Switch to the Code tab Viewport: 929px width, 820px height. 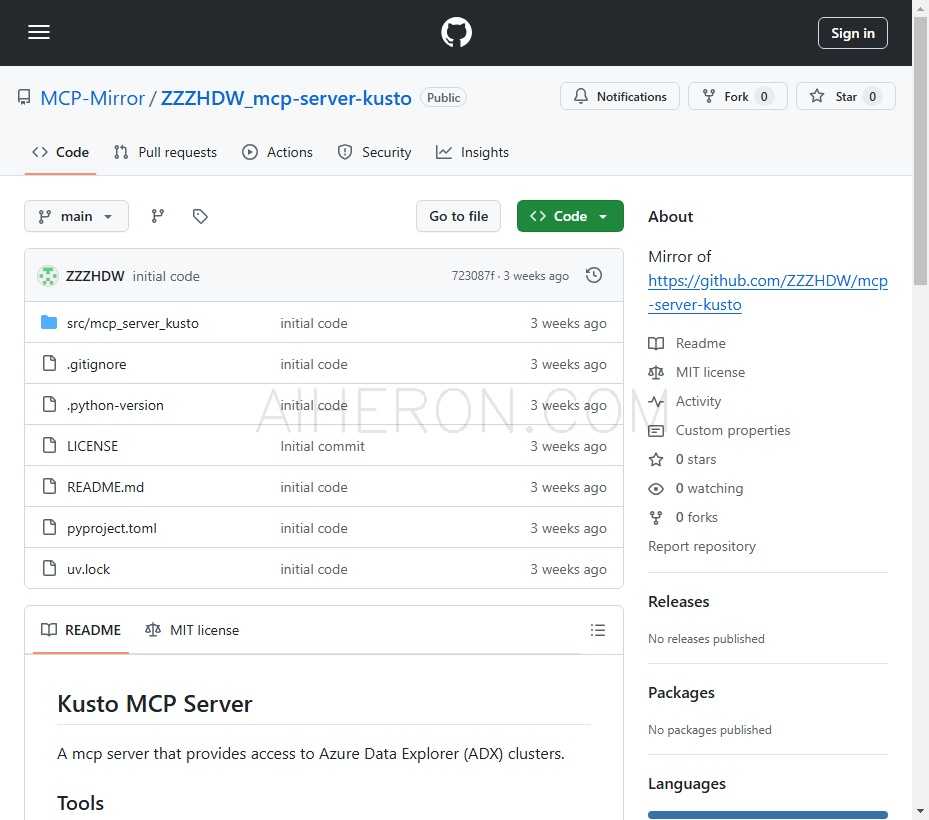point(60,152)
